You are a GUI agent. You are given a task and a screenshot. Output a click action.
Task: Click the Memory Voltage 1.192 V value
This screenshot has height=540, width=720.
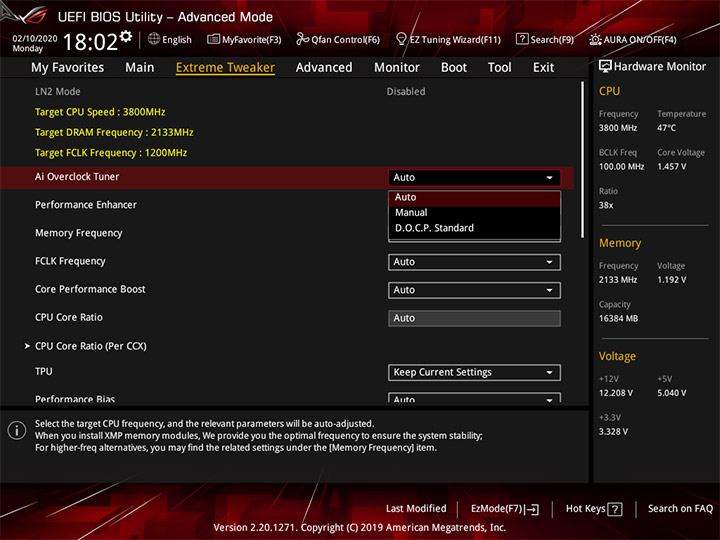(x=672, y=280)
